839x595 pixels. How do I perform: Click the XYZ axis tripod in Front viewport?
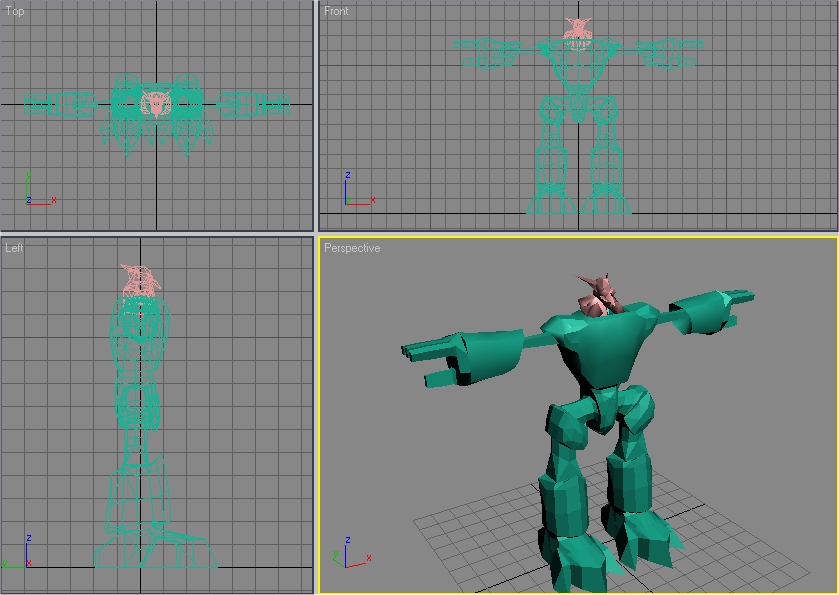(359, 189)
